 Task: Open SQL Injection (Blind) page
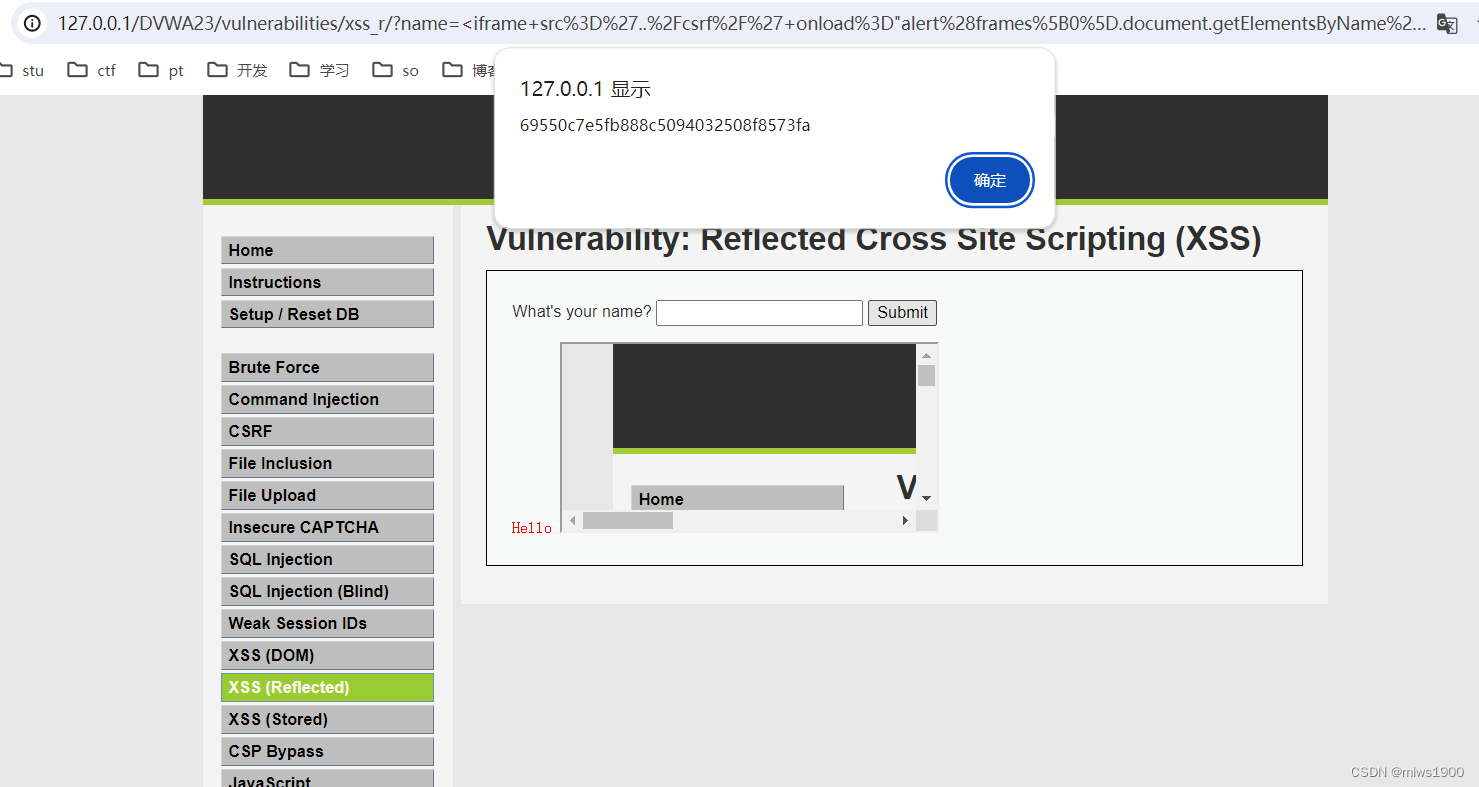click(x=327, y=591)
